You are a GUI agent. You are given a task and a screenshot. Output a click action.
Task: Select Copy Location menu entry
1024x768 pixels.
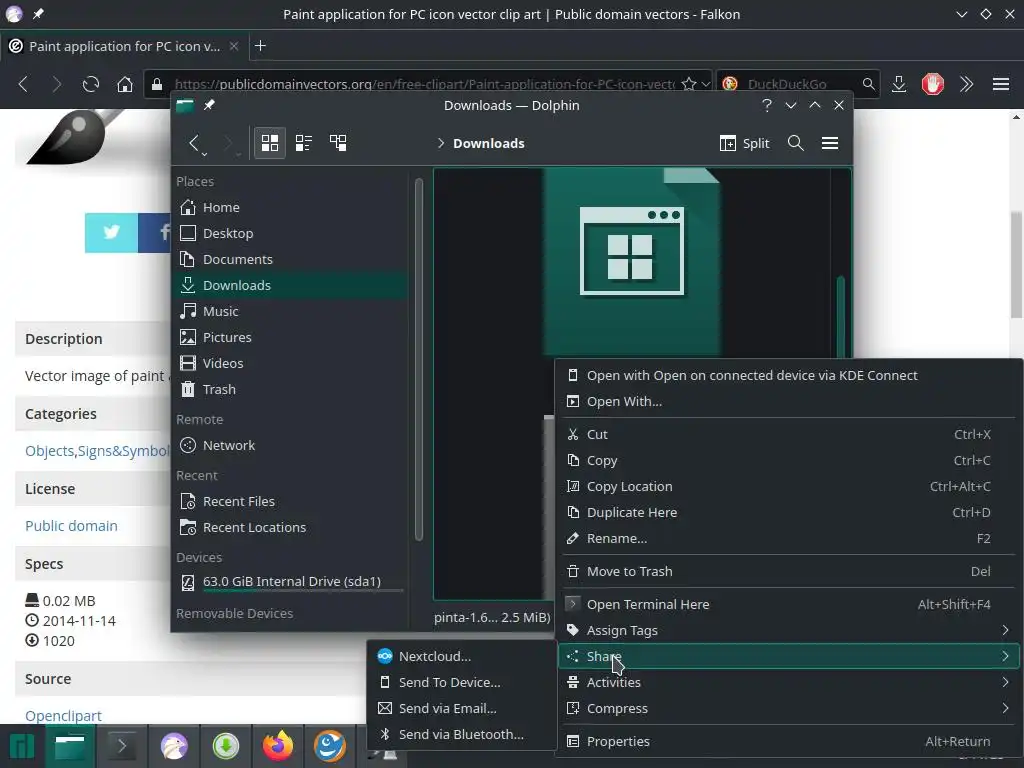click(789, 487)
